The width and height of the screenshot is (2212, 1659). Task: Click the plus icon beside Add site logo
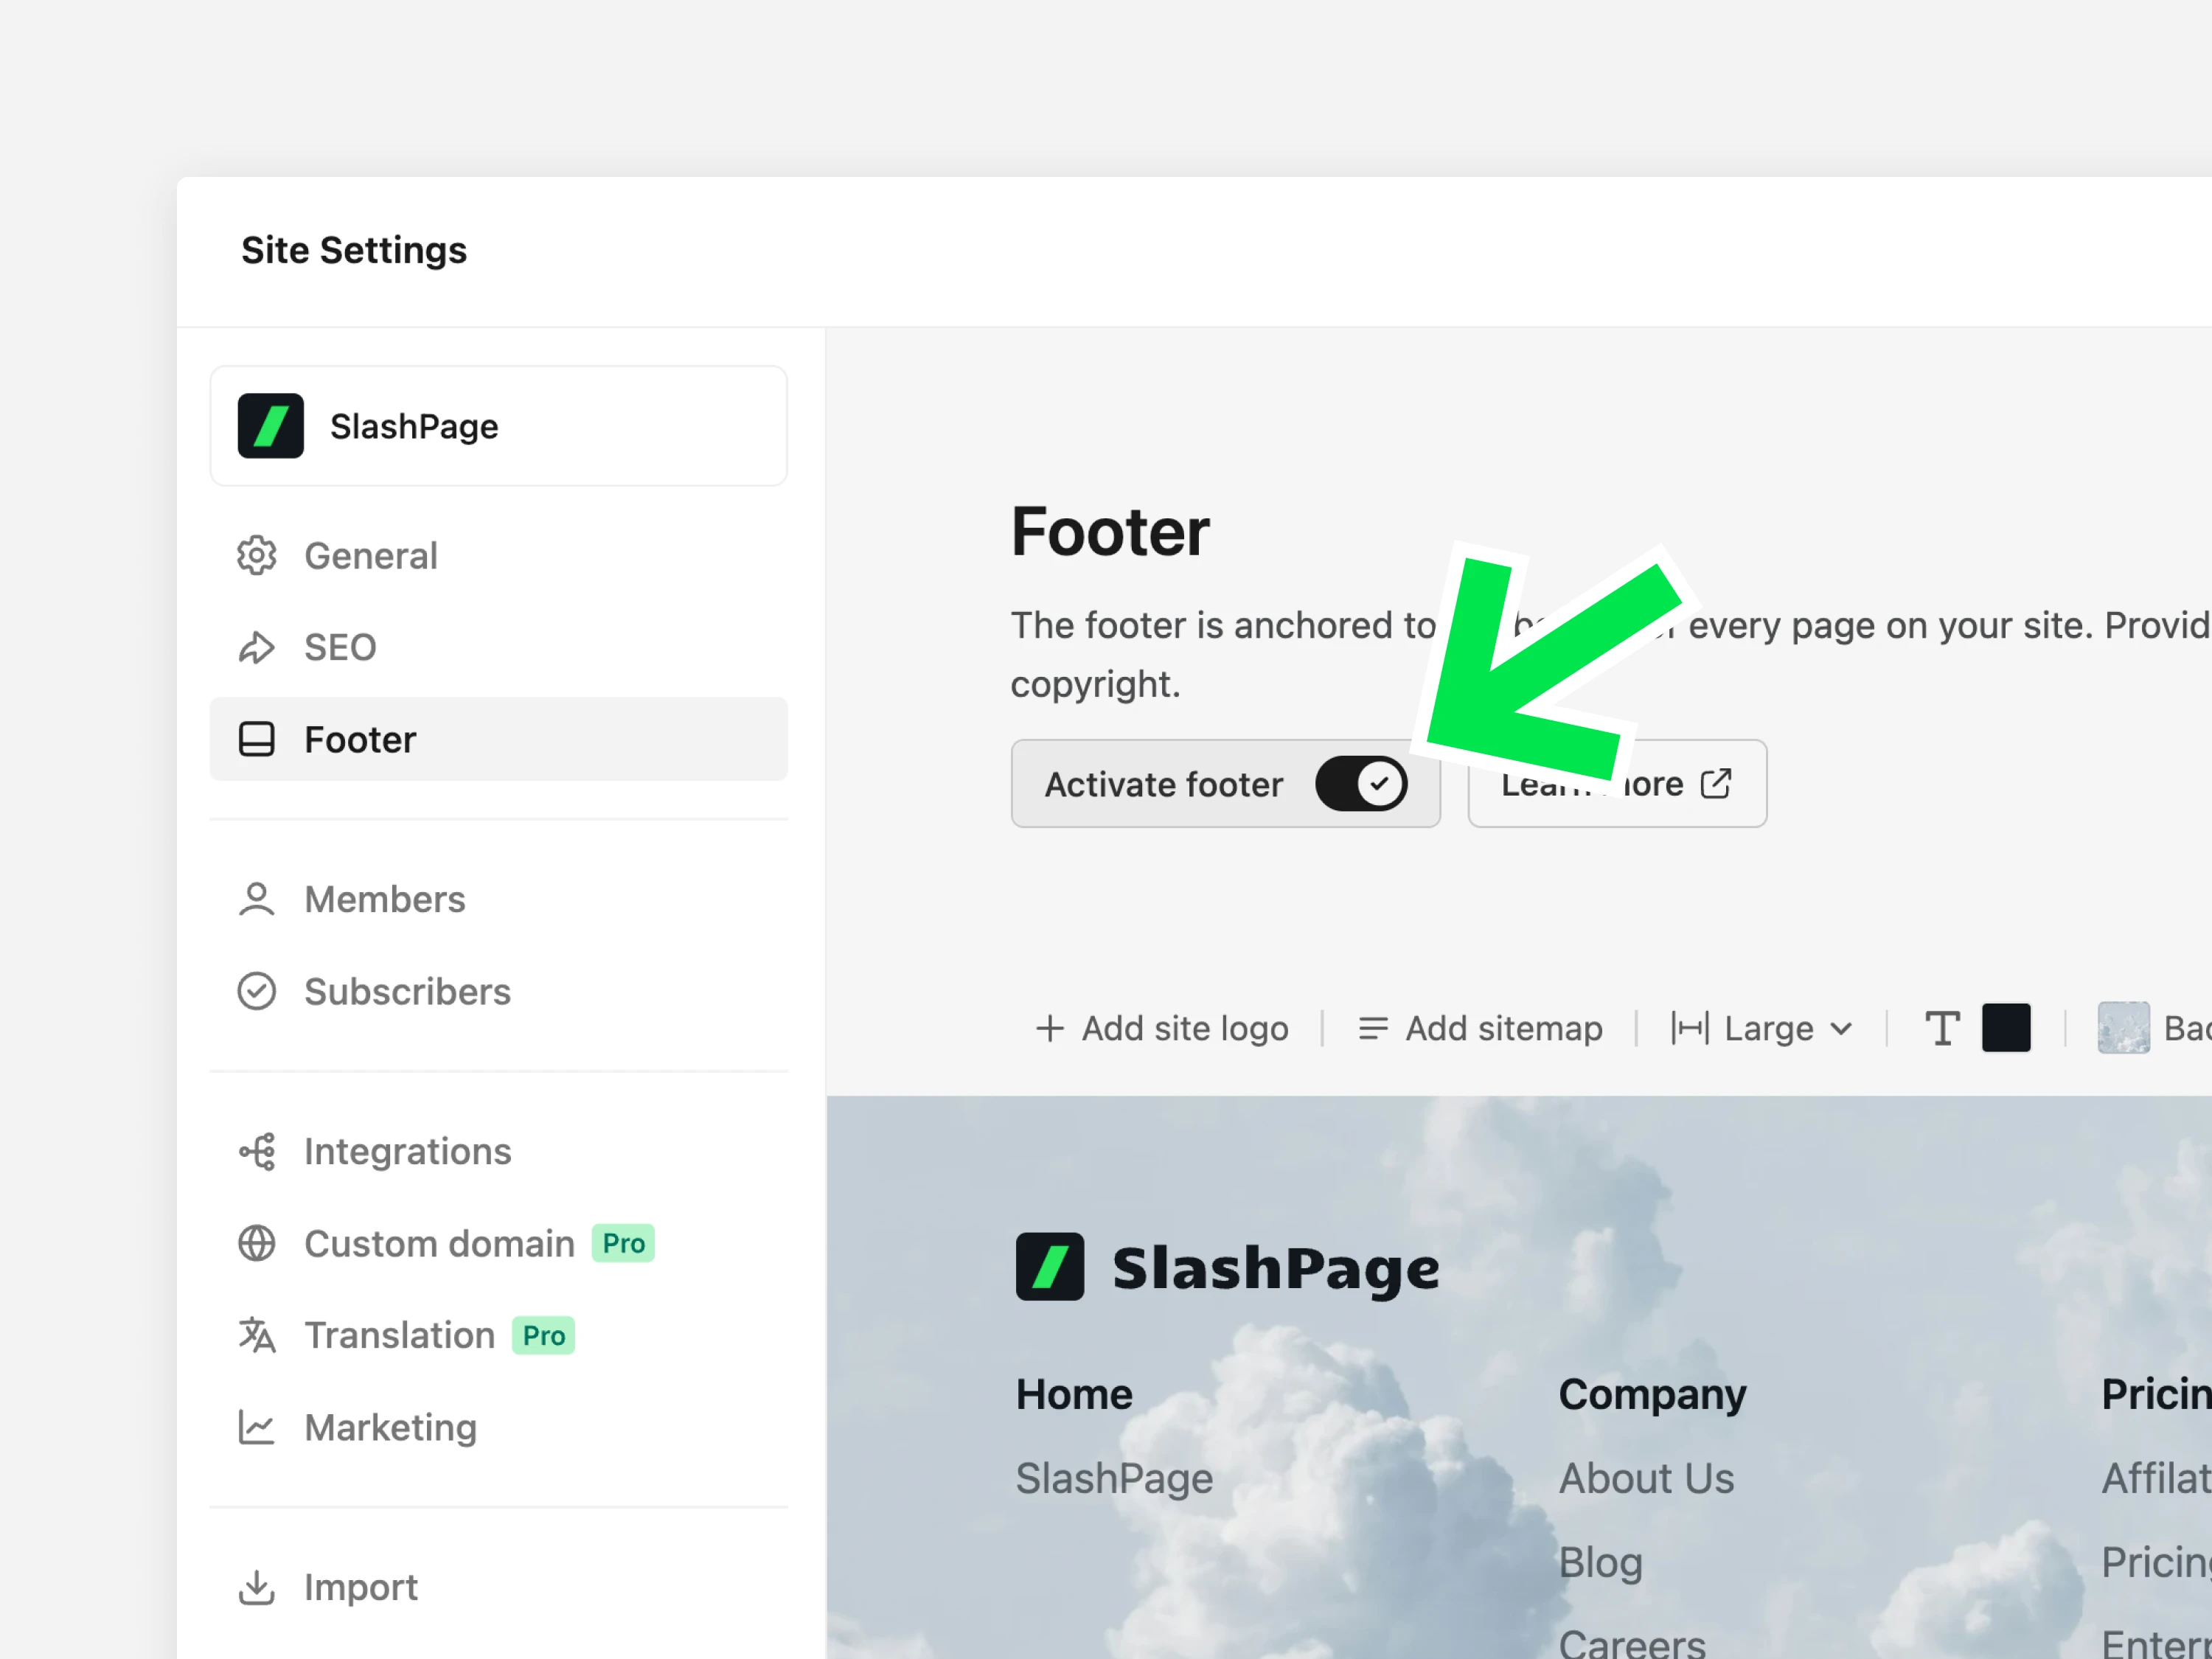tap(1050, 1028)
